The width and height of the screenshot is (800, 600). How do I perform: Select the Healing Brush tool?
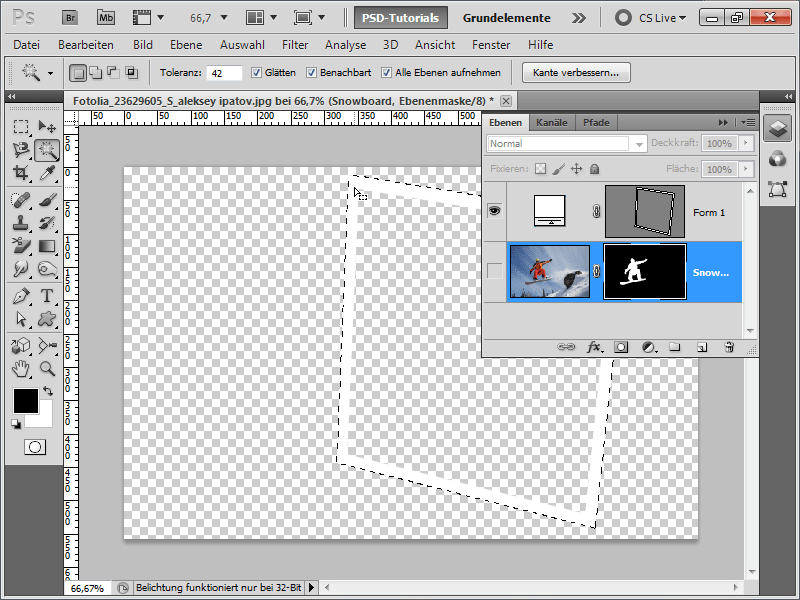[21, 200]
